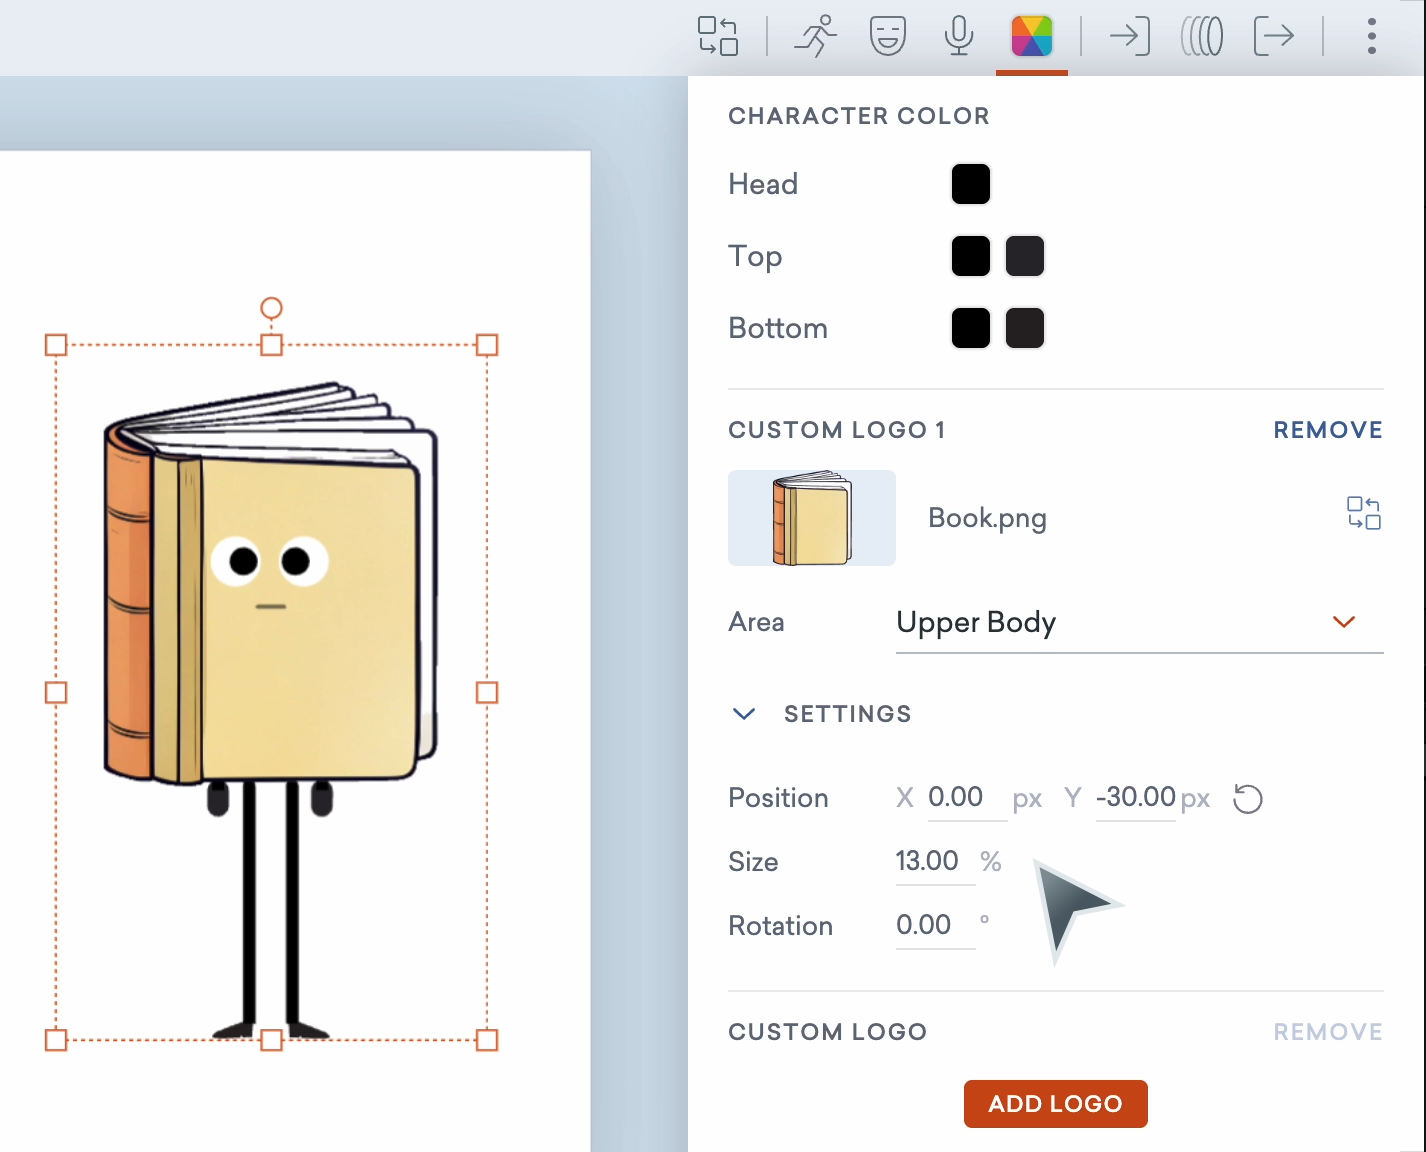This screenshot has height=1152, width=1426.
Task: Open the motion path rings icon
Action: click(x=1201, y=36)
